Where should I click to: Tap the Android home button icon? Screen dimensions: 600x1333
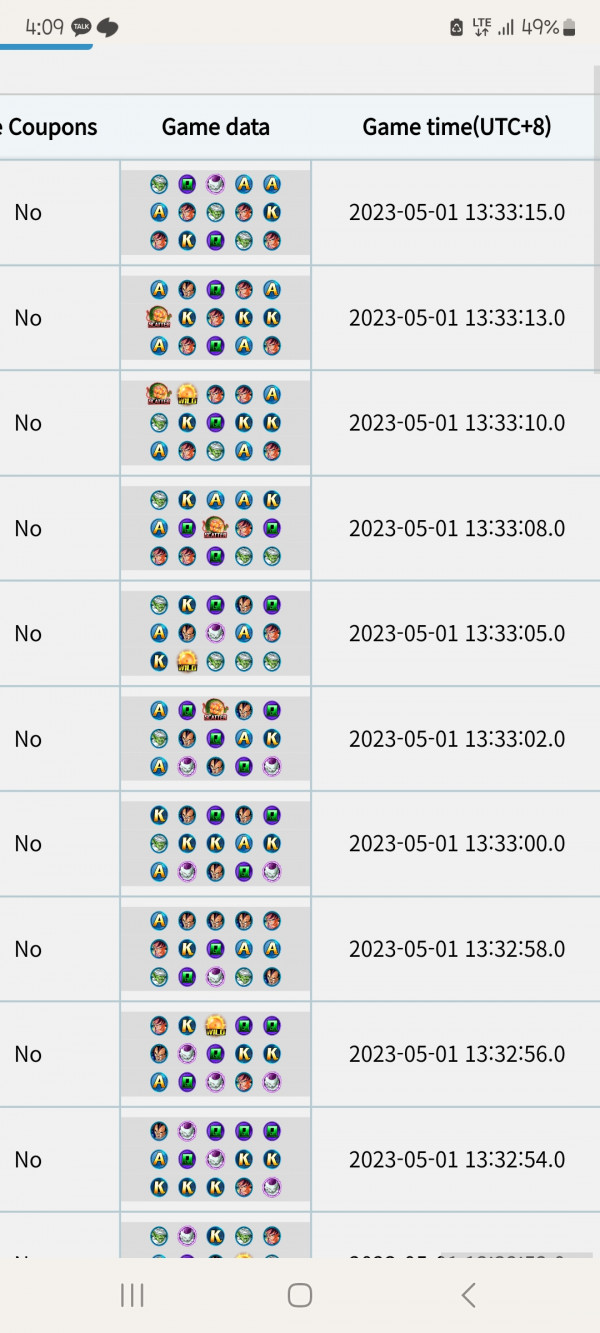[x=299, y=1295]
